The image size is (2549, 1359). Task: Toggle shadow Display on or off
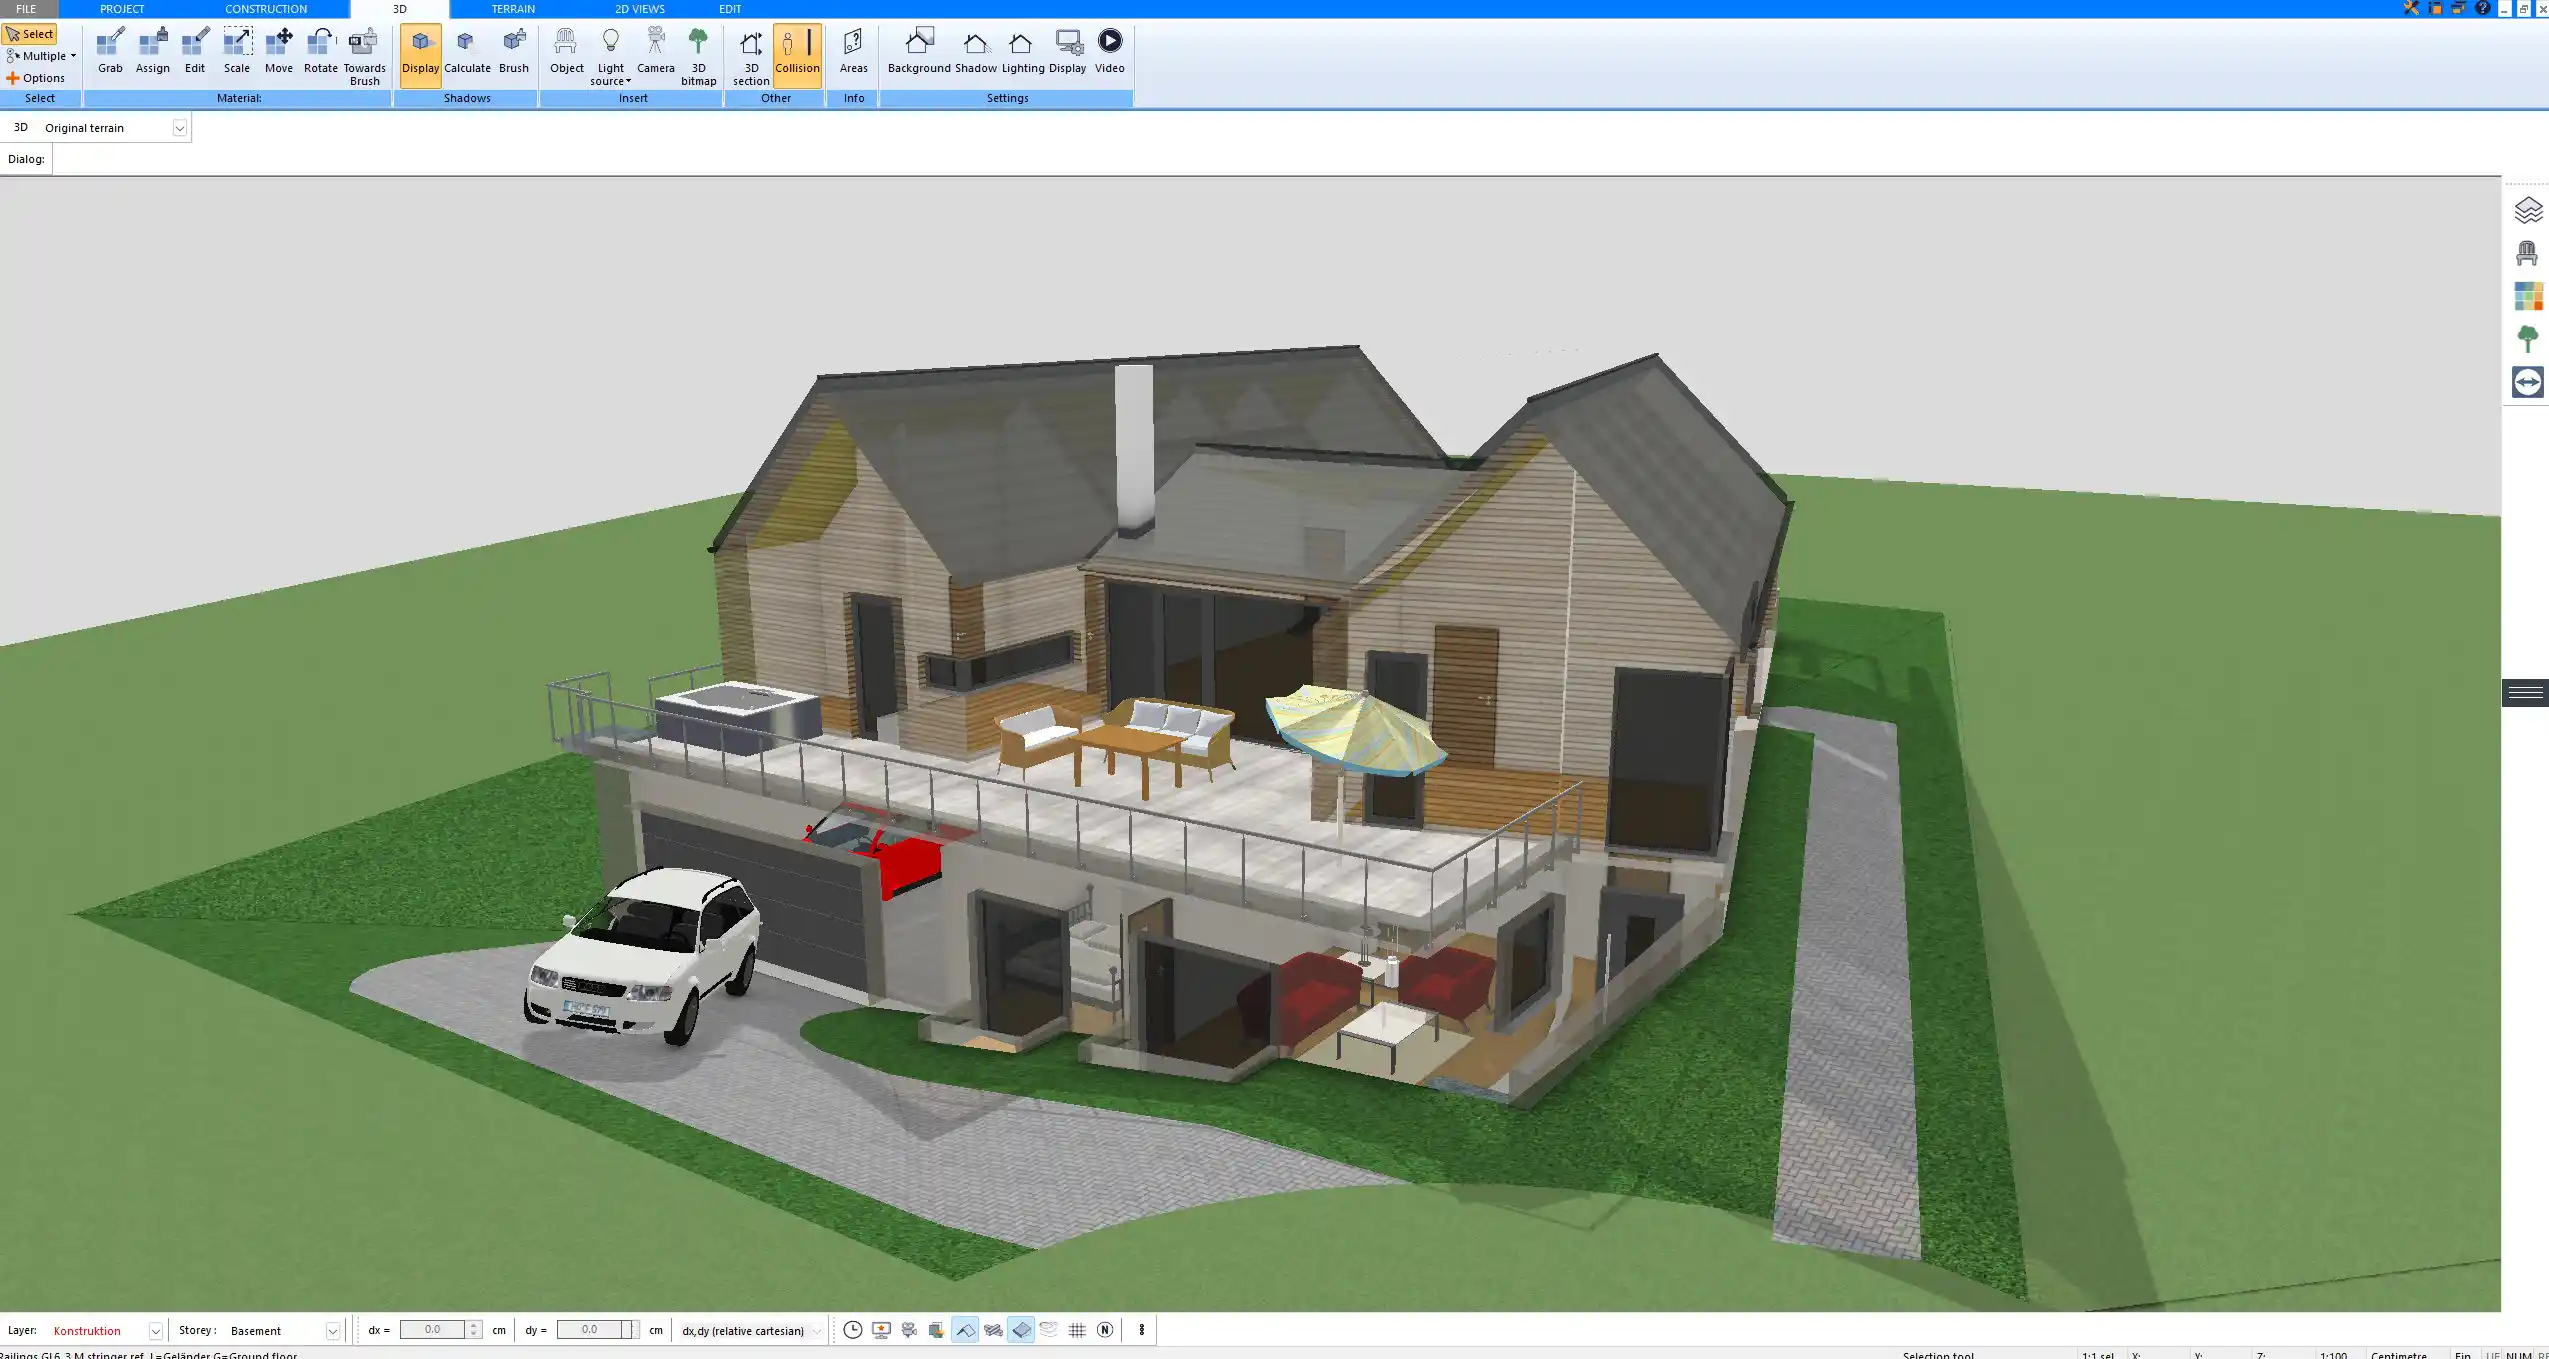(x=420, y=50)
